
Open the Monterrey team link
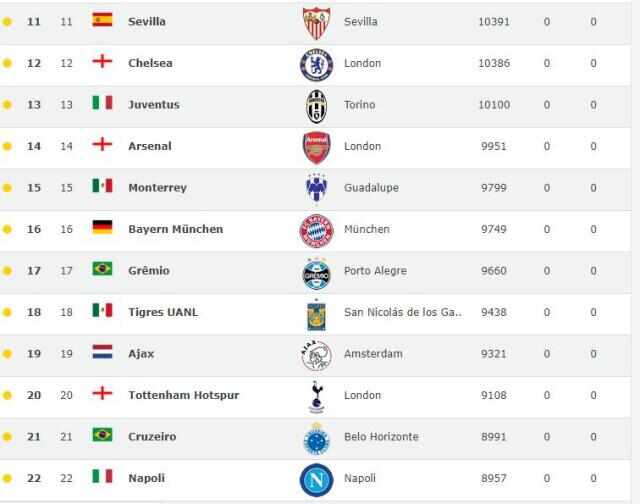pos(157,187)
